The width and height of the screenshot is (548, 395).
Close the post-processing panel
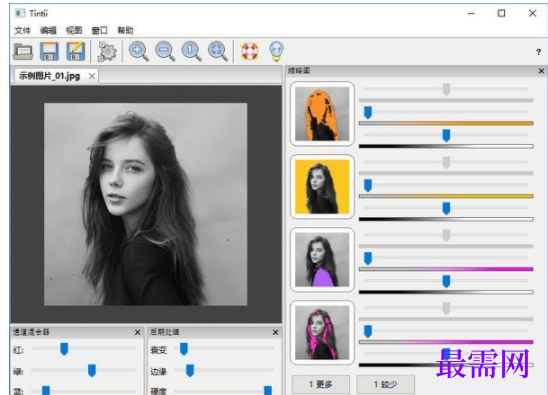[275, 332]
